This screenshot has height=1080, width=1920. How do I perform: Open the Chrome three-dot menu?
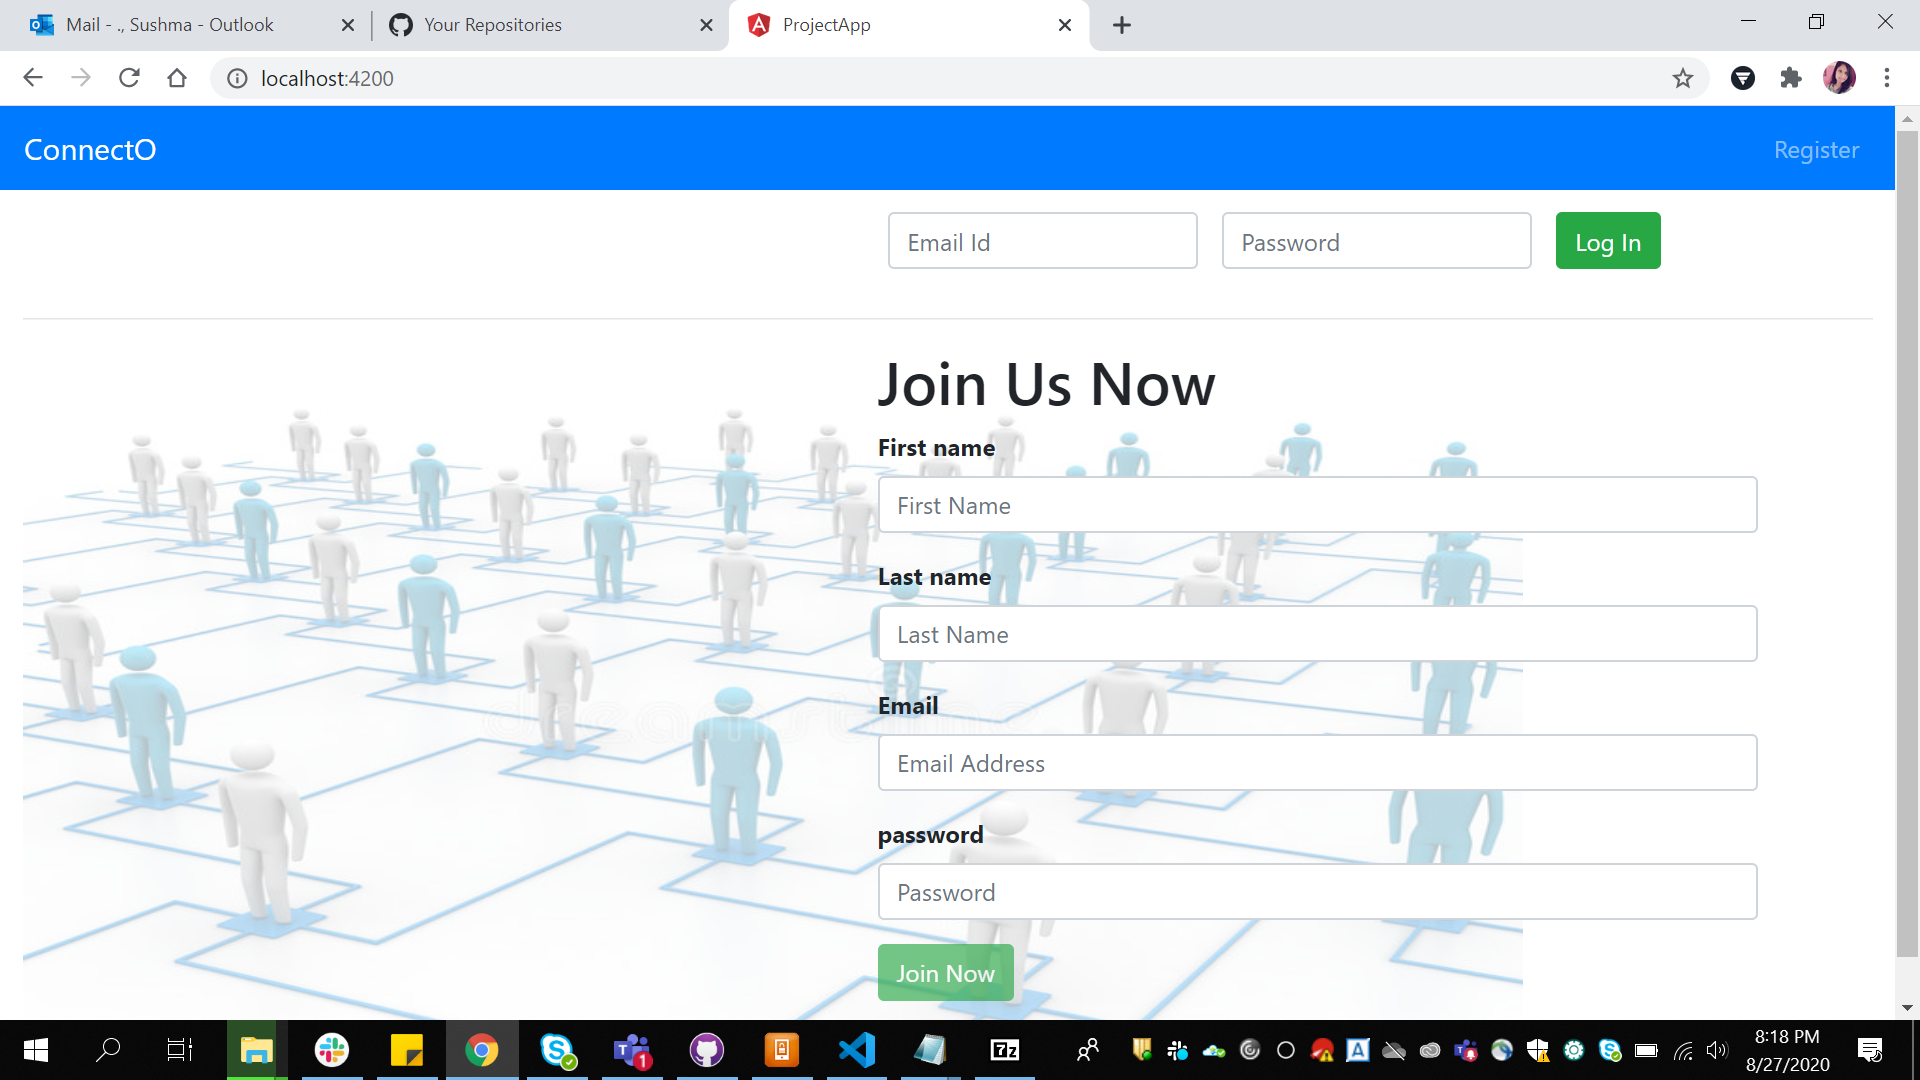pyautogui.click(x=1887, y=78)
